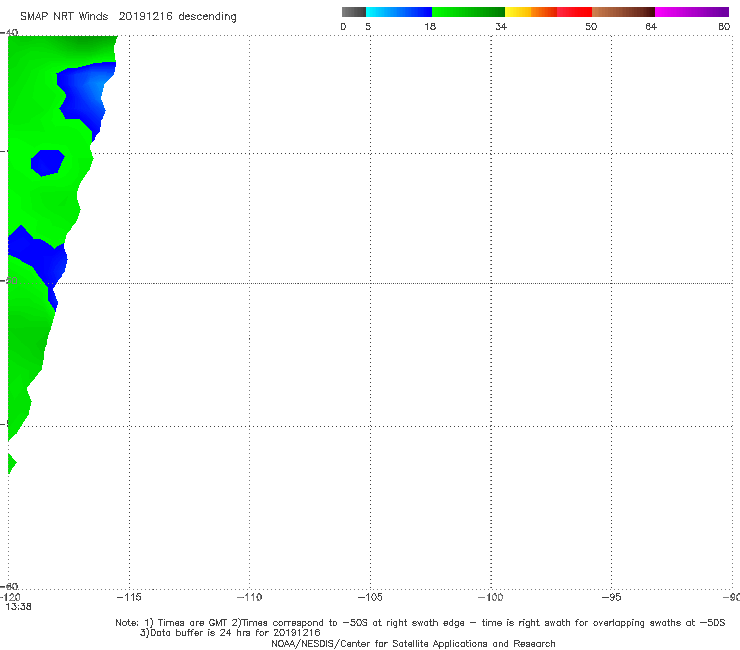Click the longitude label -120

point(10,598)
